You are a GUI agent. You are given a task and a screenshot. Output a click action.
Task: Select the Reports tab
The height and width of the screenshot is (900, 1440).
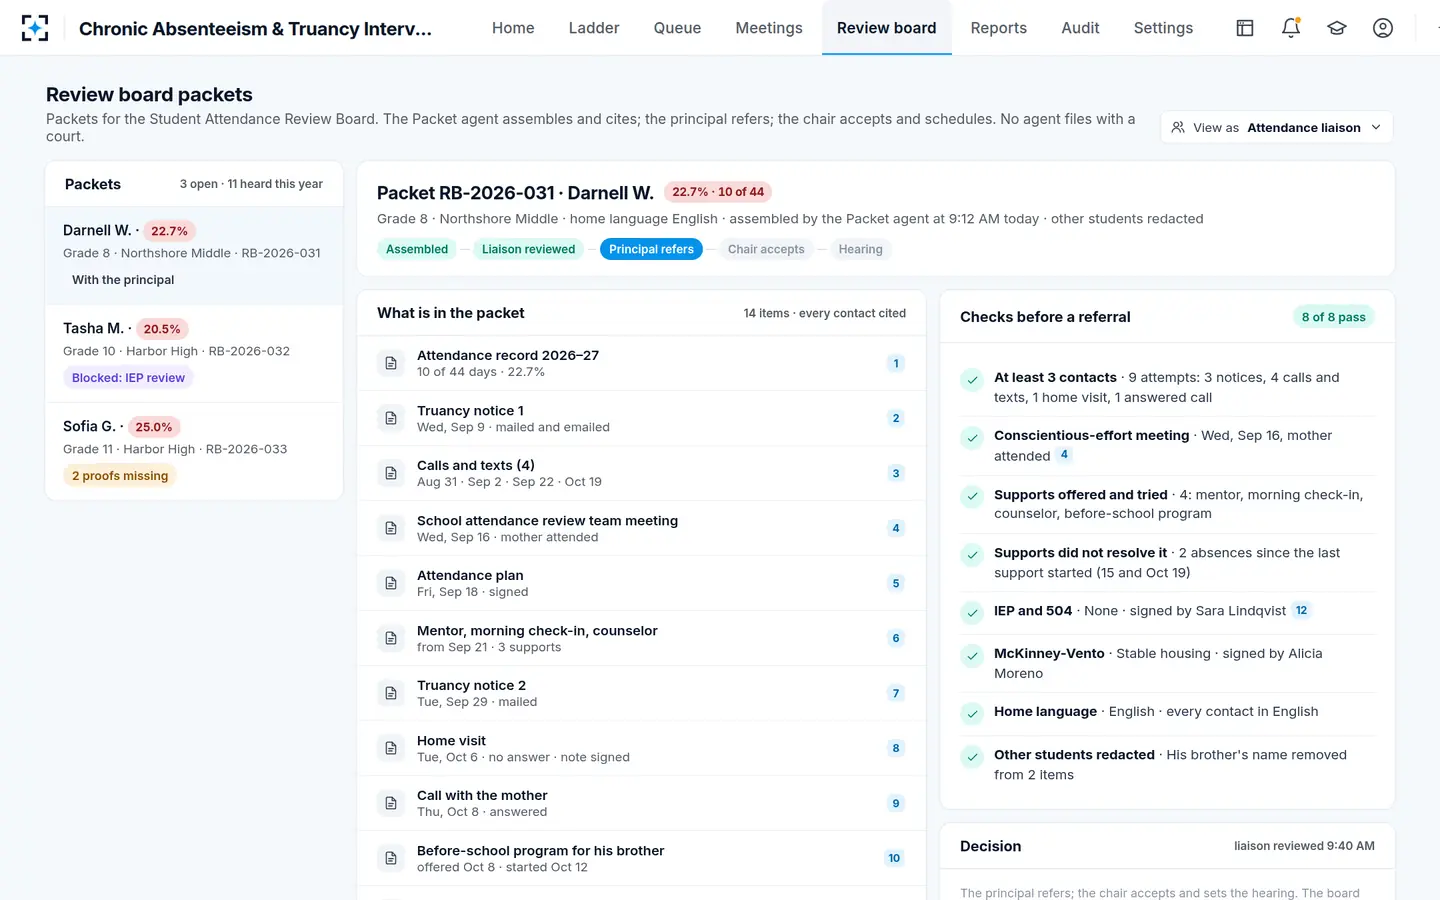pyautogui.click(x=999, y=28)
